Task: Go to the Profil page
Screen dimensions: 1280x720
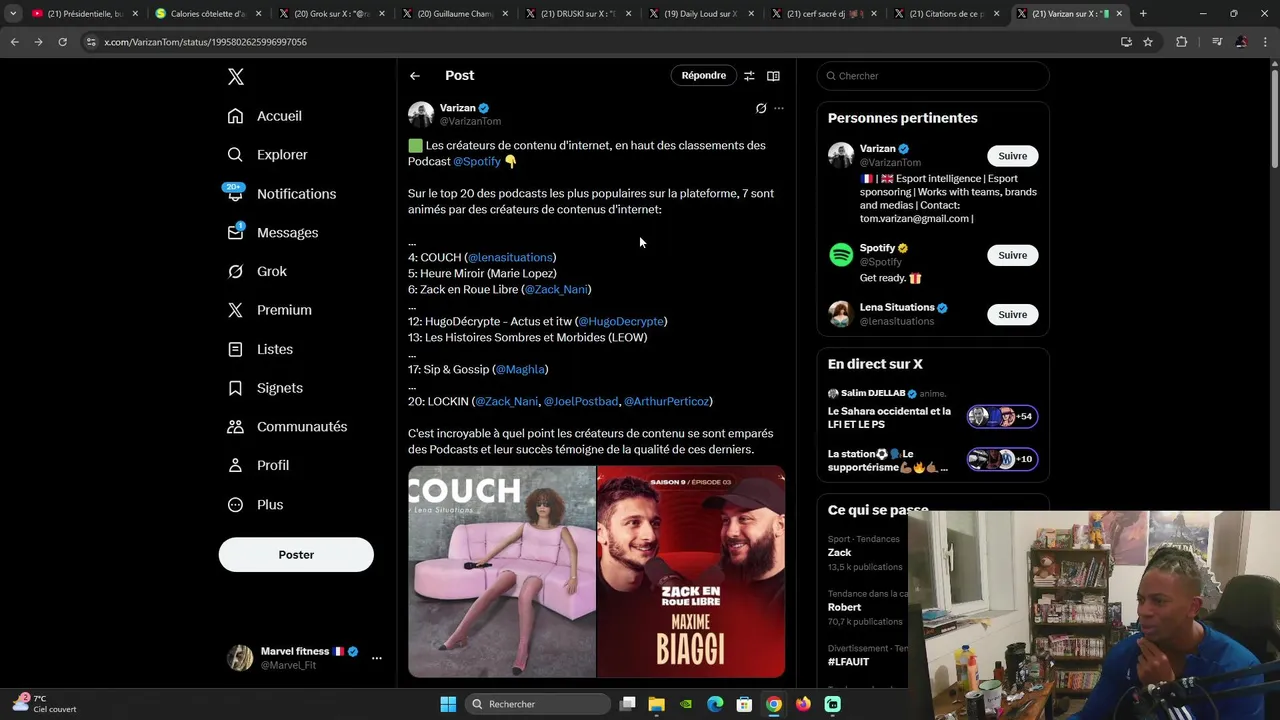Action: (x=258, y=465)
